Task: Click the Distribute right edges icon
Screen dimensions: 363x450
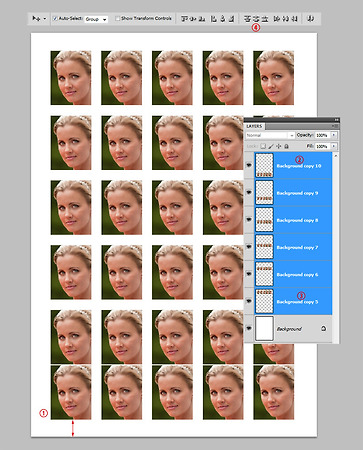Action: 294,19
